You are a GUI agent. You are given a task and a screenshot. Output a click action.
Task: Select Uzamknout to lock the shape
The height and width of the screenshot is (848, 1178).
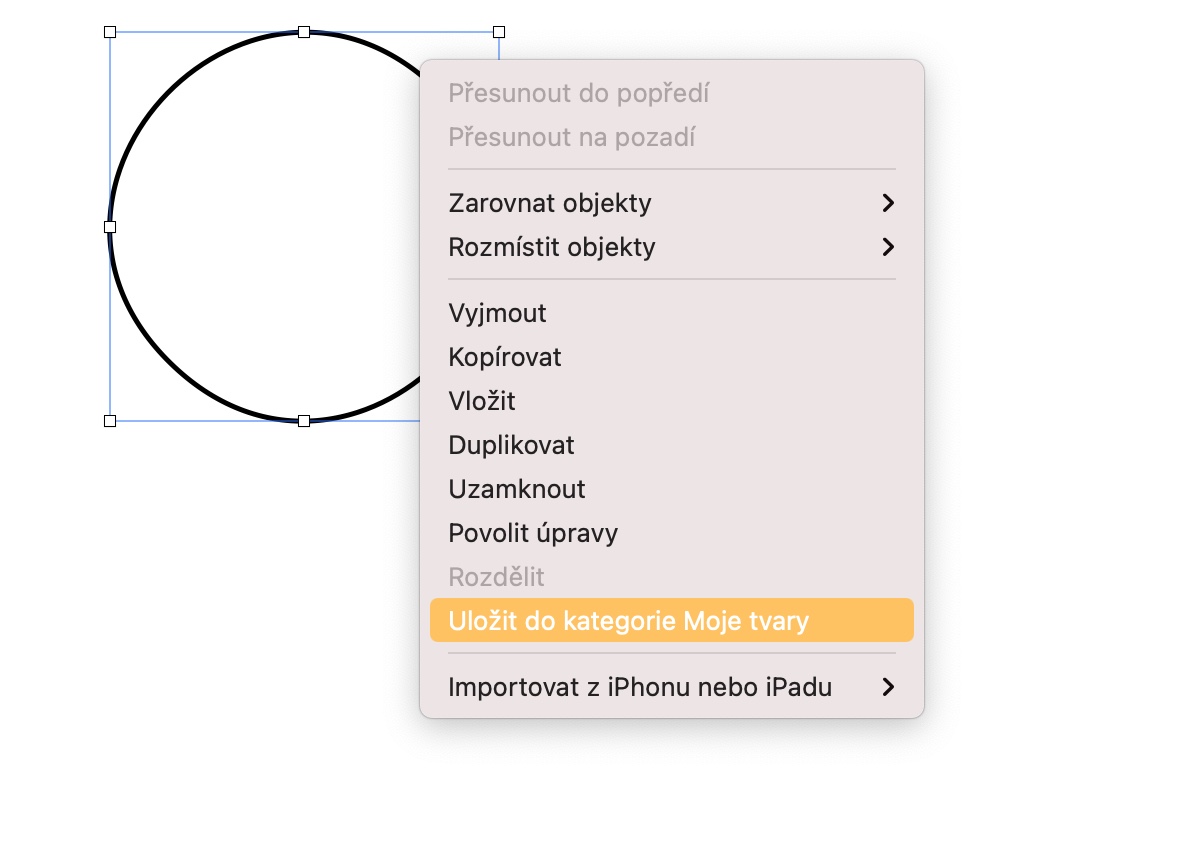click(517, 489)
